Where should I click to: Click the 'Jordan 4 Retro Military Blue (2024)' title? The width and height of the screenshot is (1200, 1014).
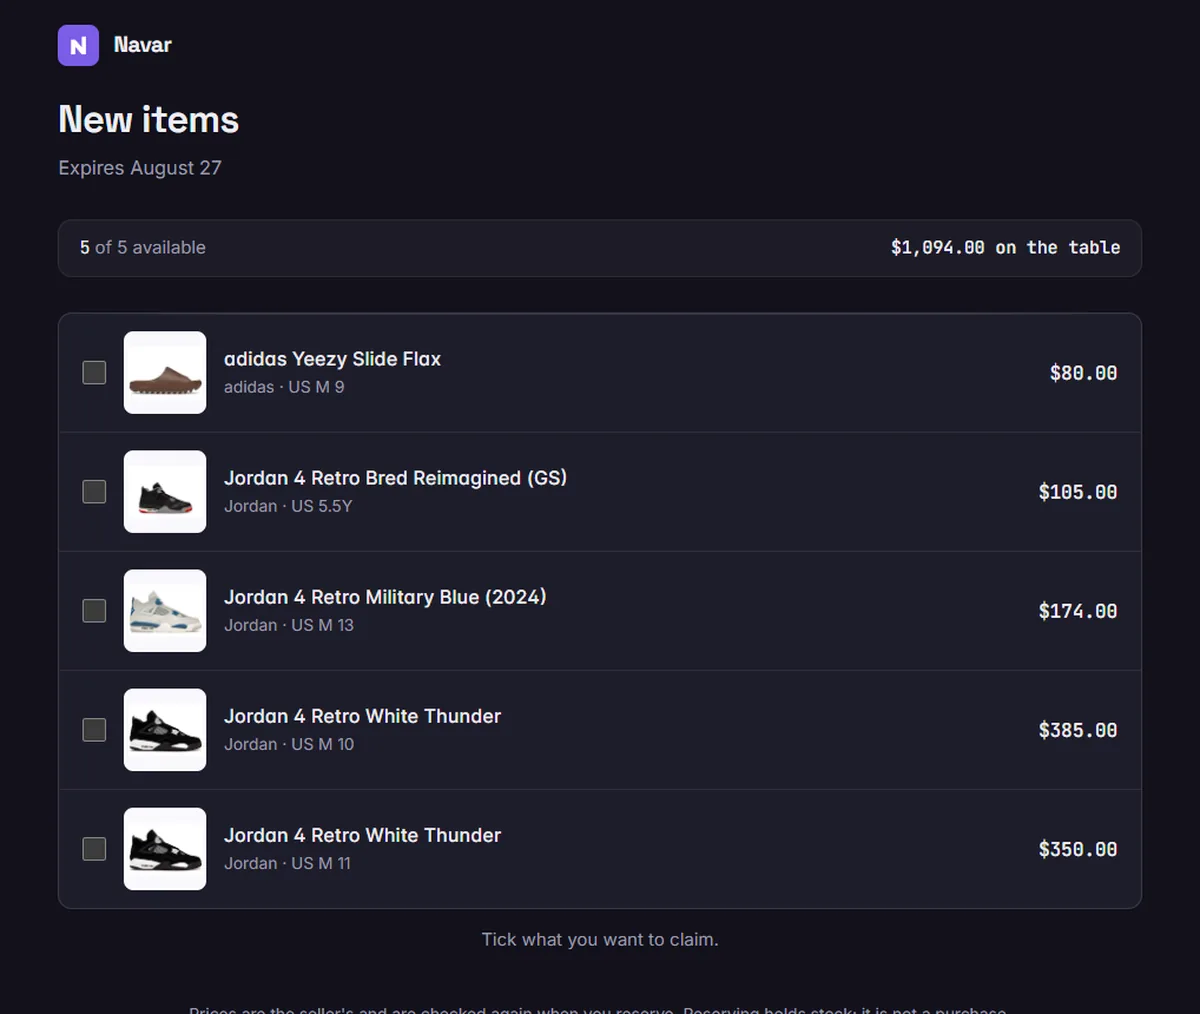(385, 597)
